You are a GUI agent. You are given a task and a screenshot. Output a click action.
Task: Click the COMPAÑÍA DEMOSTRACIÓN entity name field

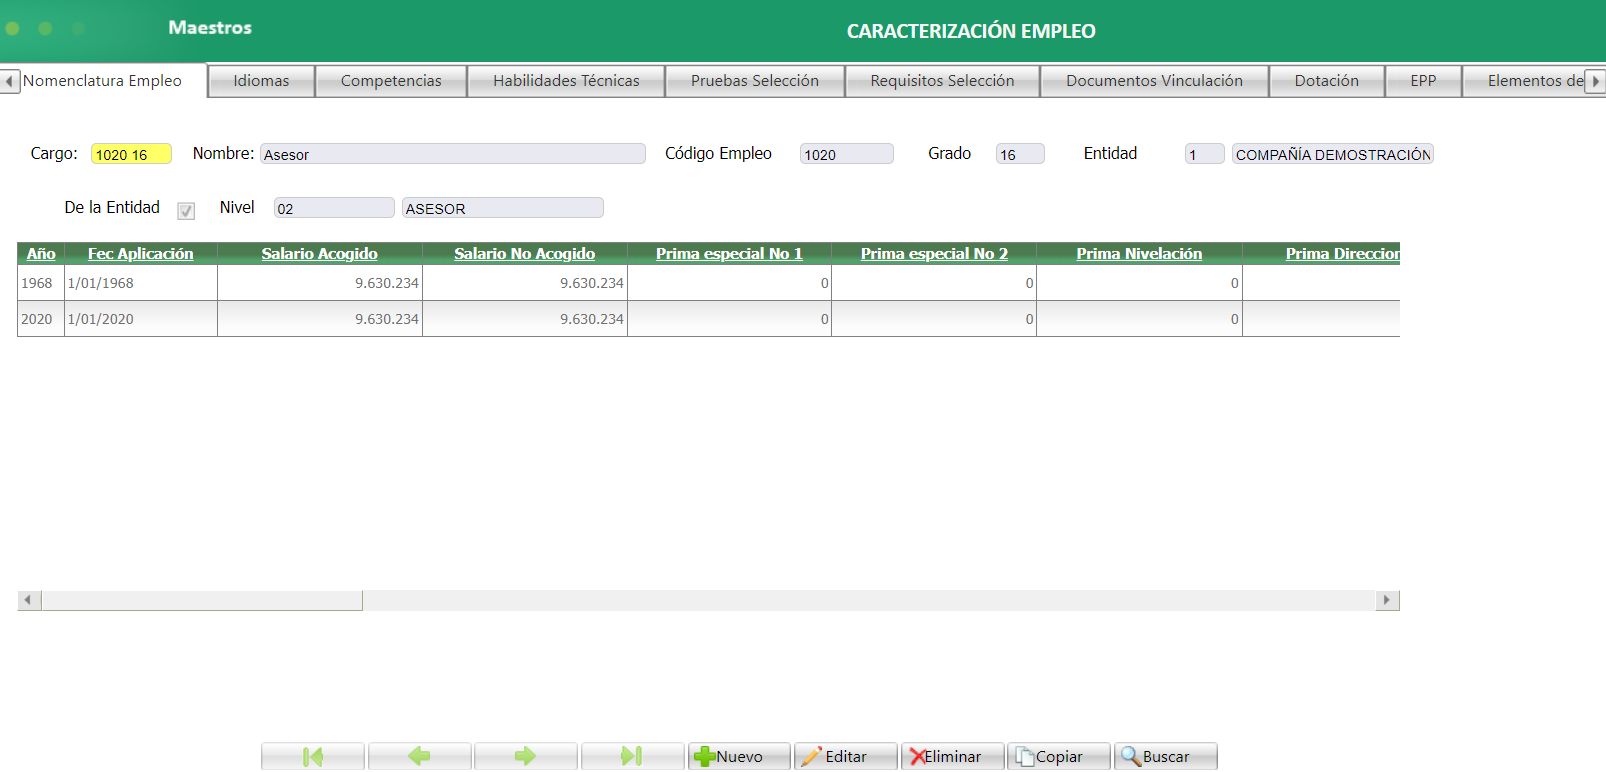[1333, 154]
